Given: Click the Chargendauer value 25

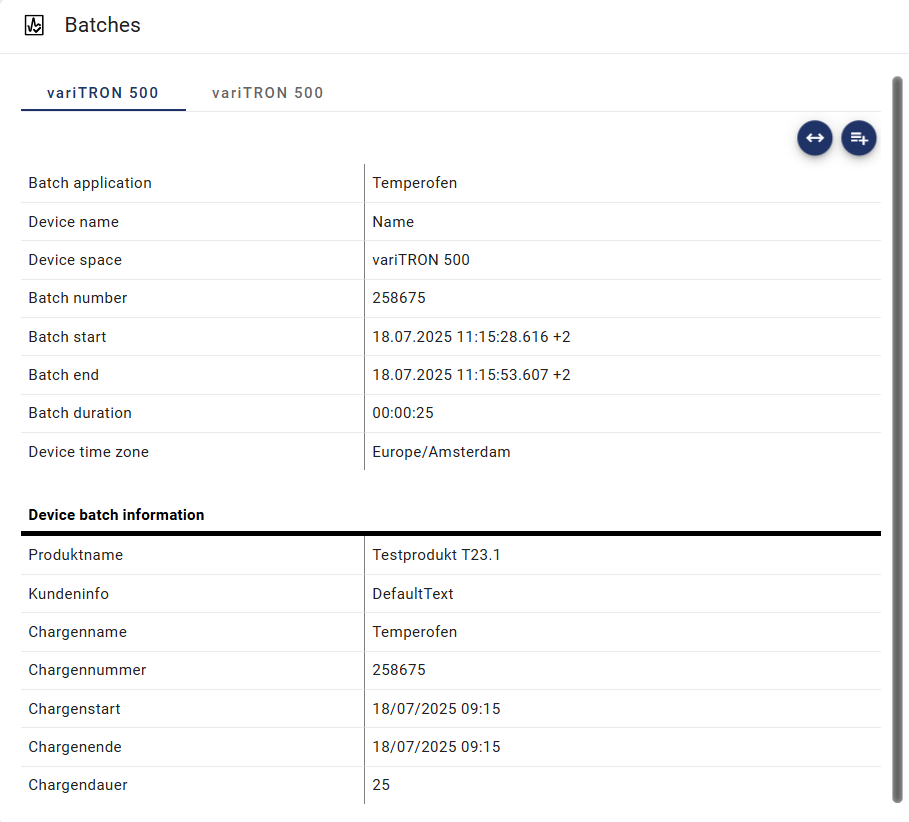Looking at the screenshot, I should point(381,785).
